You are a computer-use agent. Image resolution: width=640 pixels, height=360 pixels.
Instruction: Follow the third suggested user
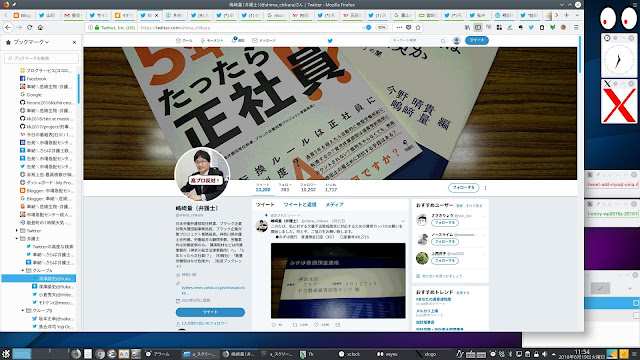[x=445, y=260]
